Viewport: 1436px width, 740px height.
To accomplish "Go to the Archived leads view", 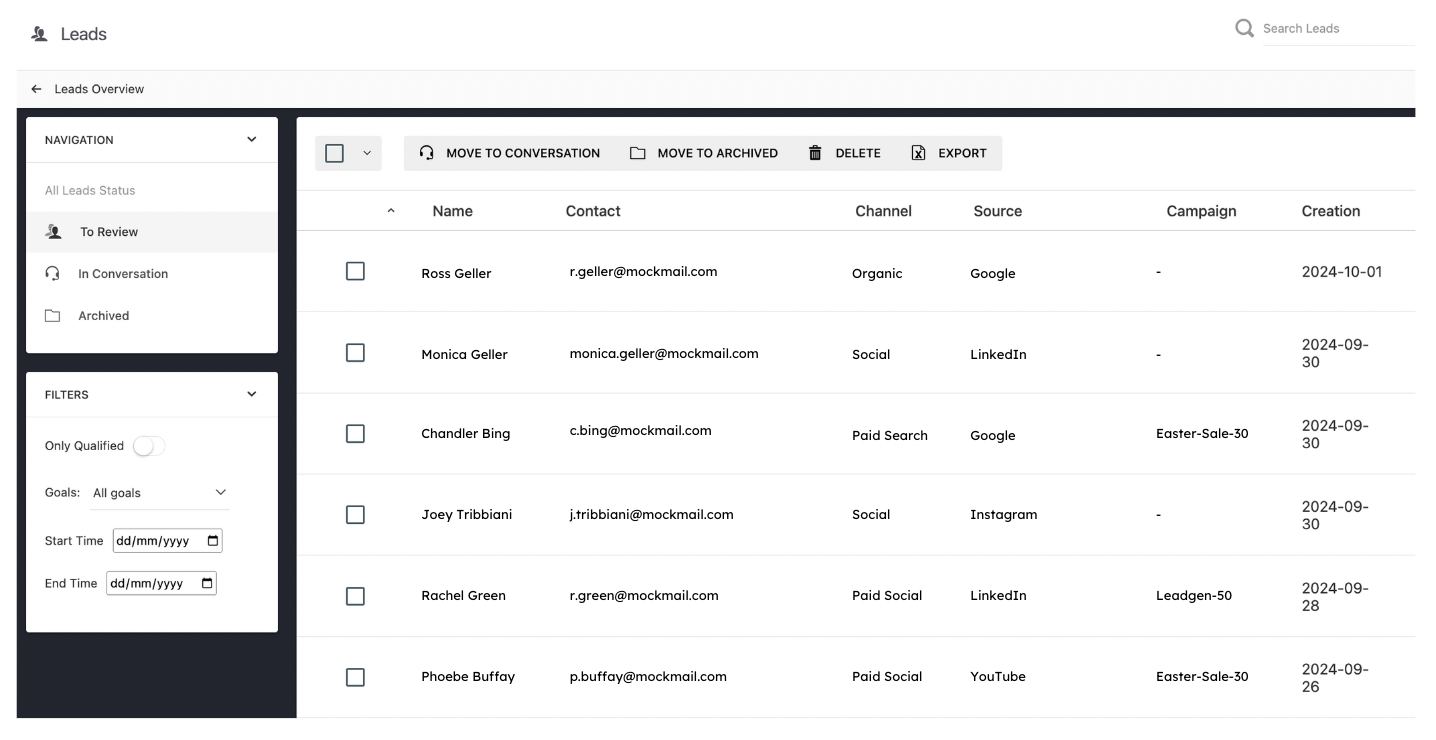I will [104, 316].
